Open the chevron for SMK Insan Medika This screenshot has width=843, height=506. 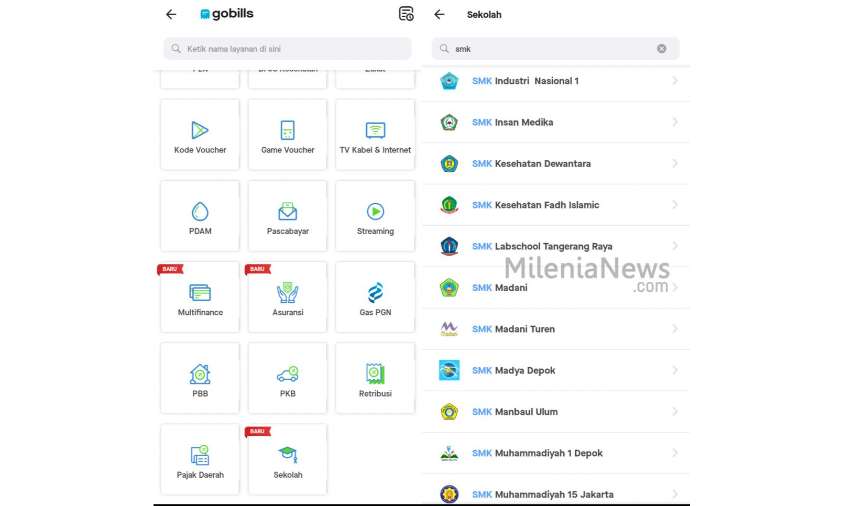point(675,122)
